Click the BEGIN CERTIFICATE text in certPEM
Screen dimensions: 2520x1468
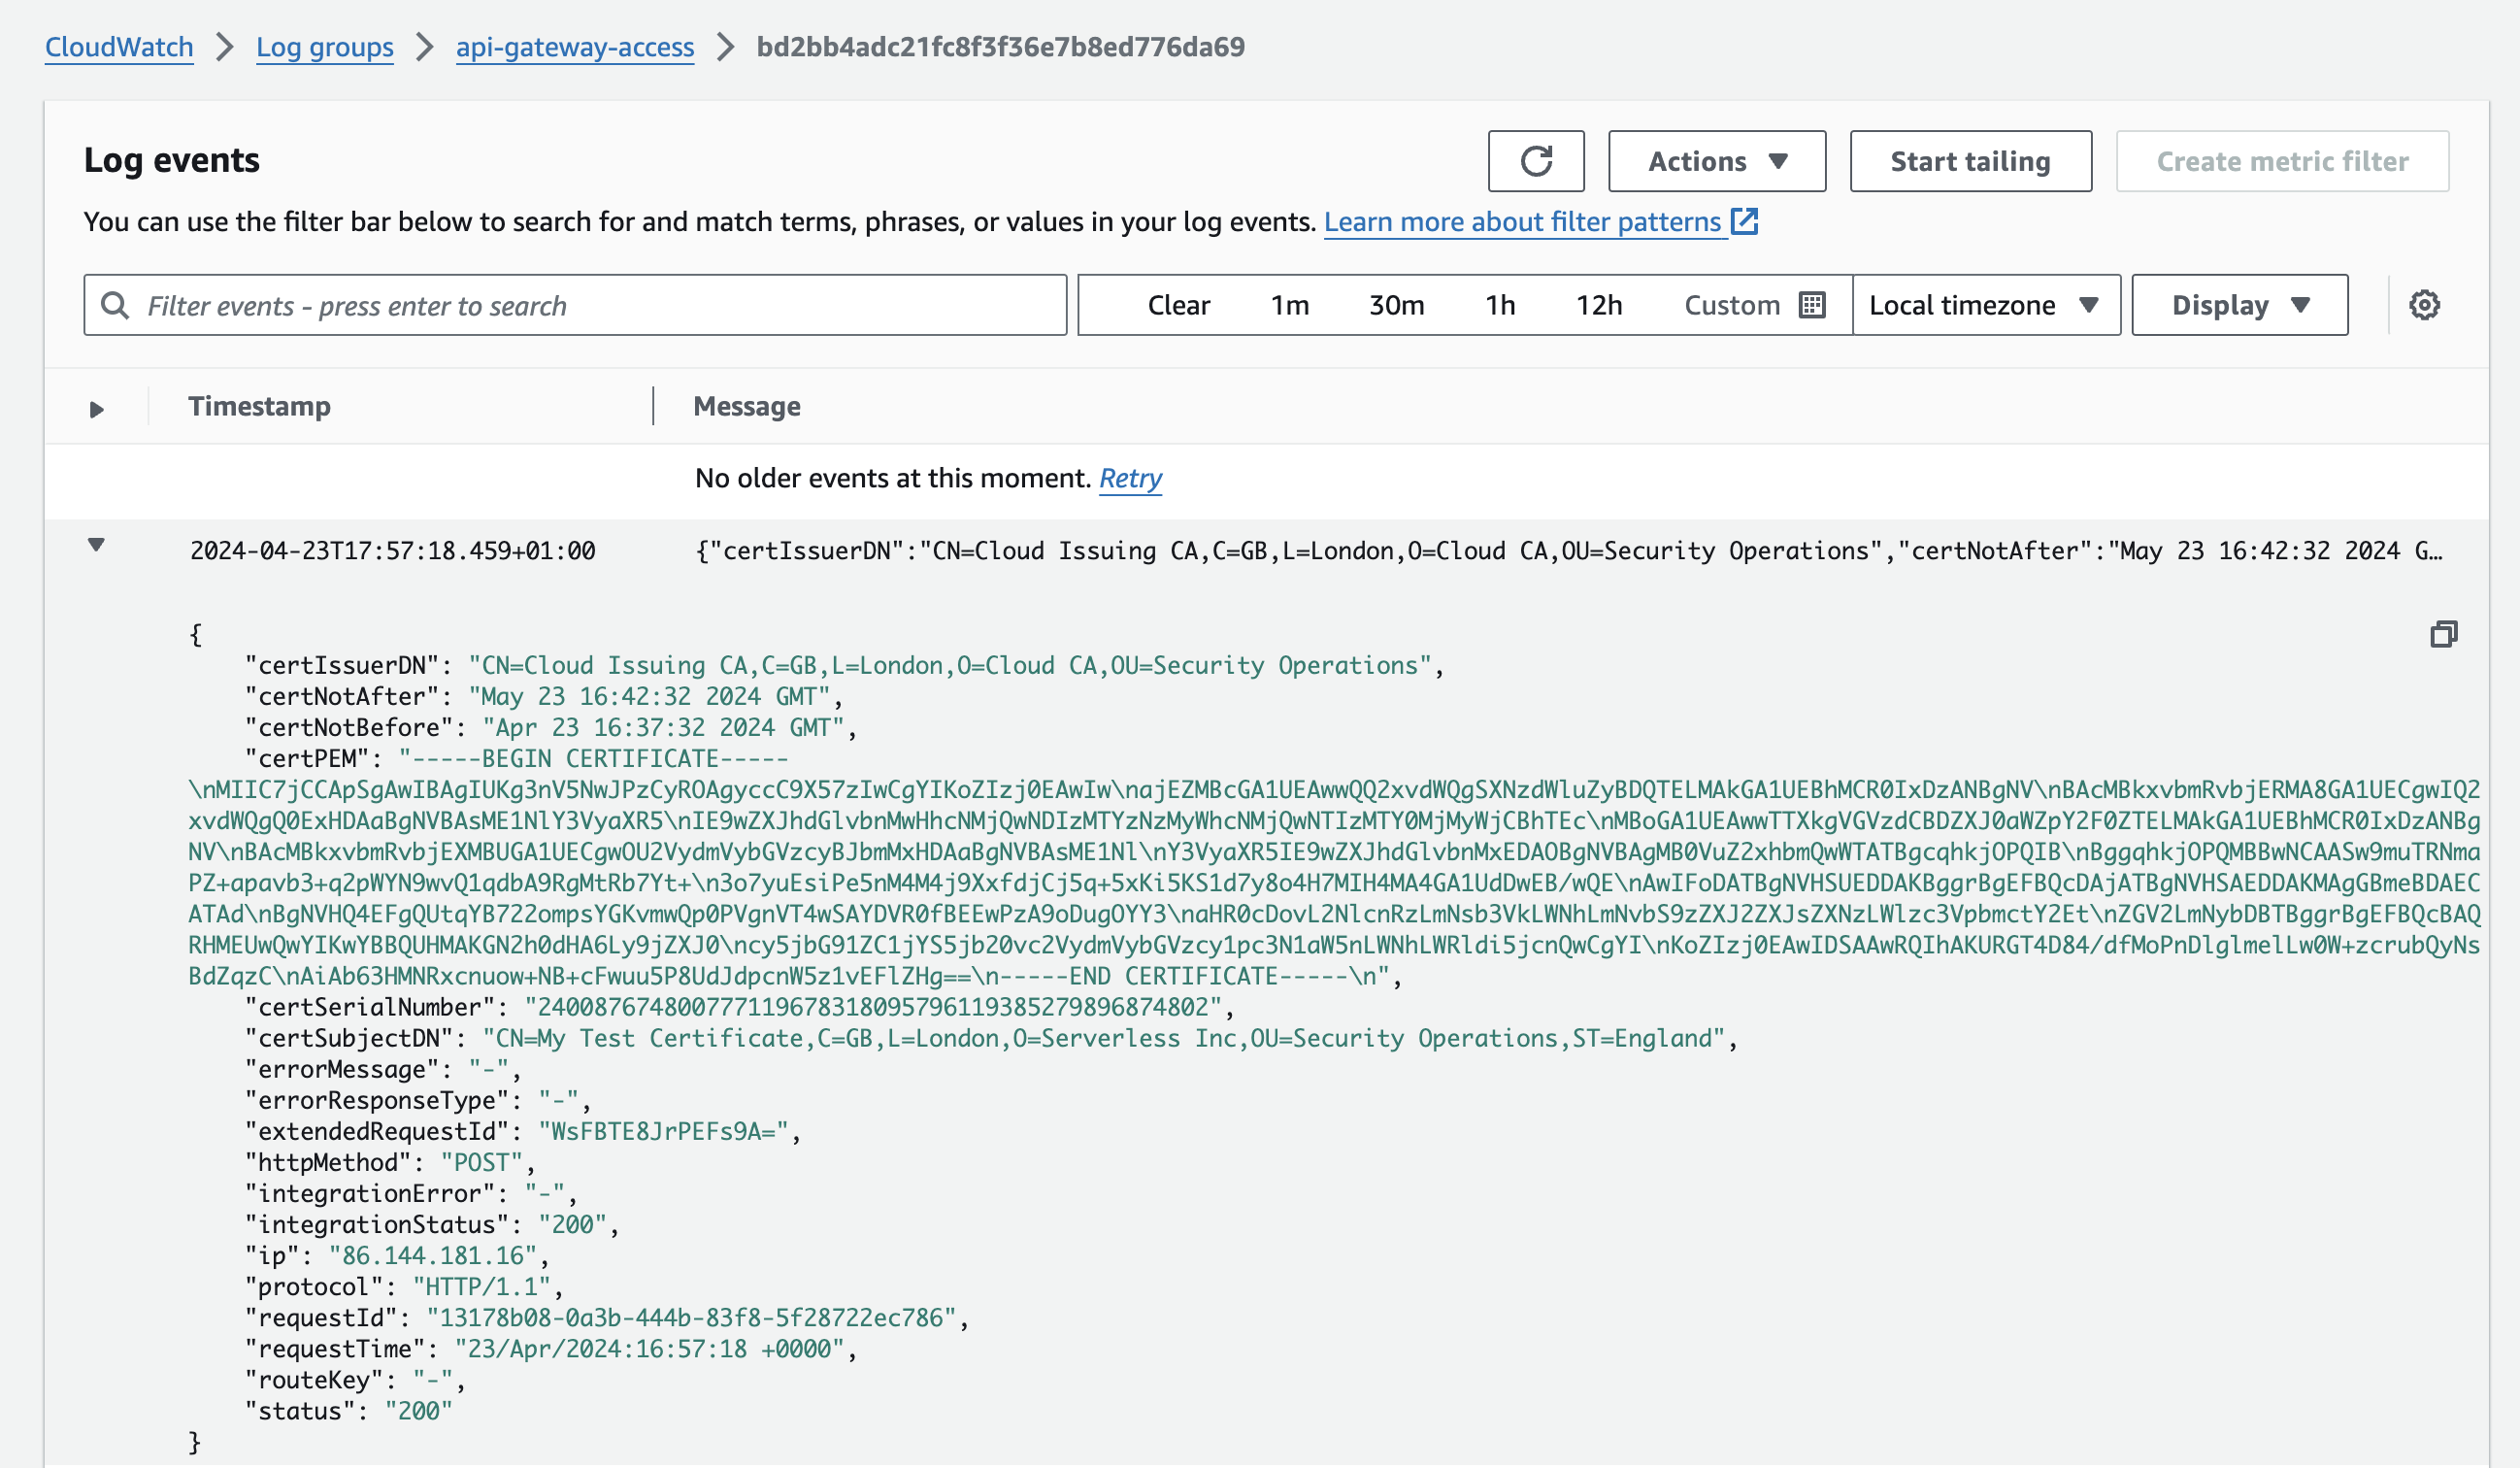click(594, 759)
